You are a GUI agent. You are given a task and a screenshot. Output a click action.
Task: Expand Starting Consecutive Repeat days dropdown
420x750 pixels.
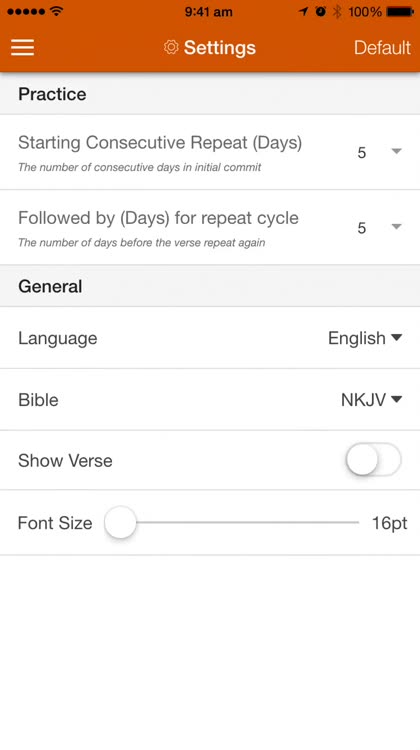point(379,152)
